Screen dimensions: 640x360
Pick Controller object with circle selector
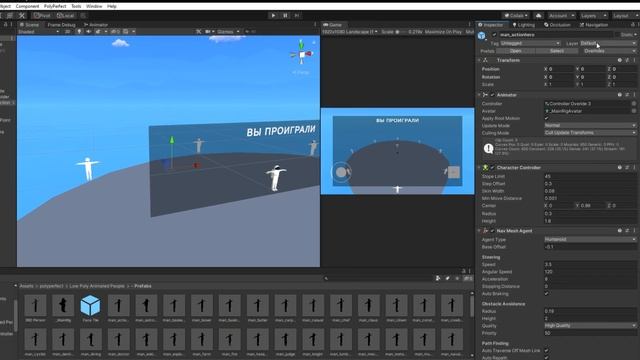point(633,104)
